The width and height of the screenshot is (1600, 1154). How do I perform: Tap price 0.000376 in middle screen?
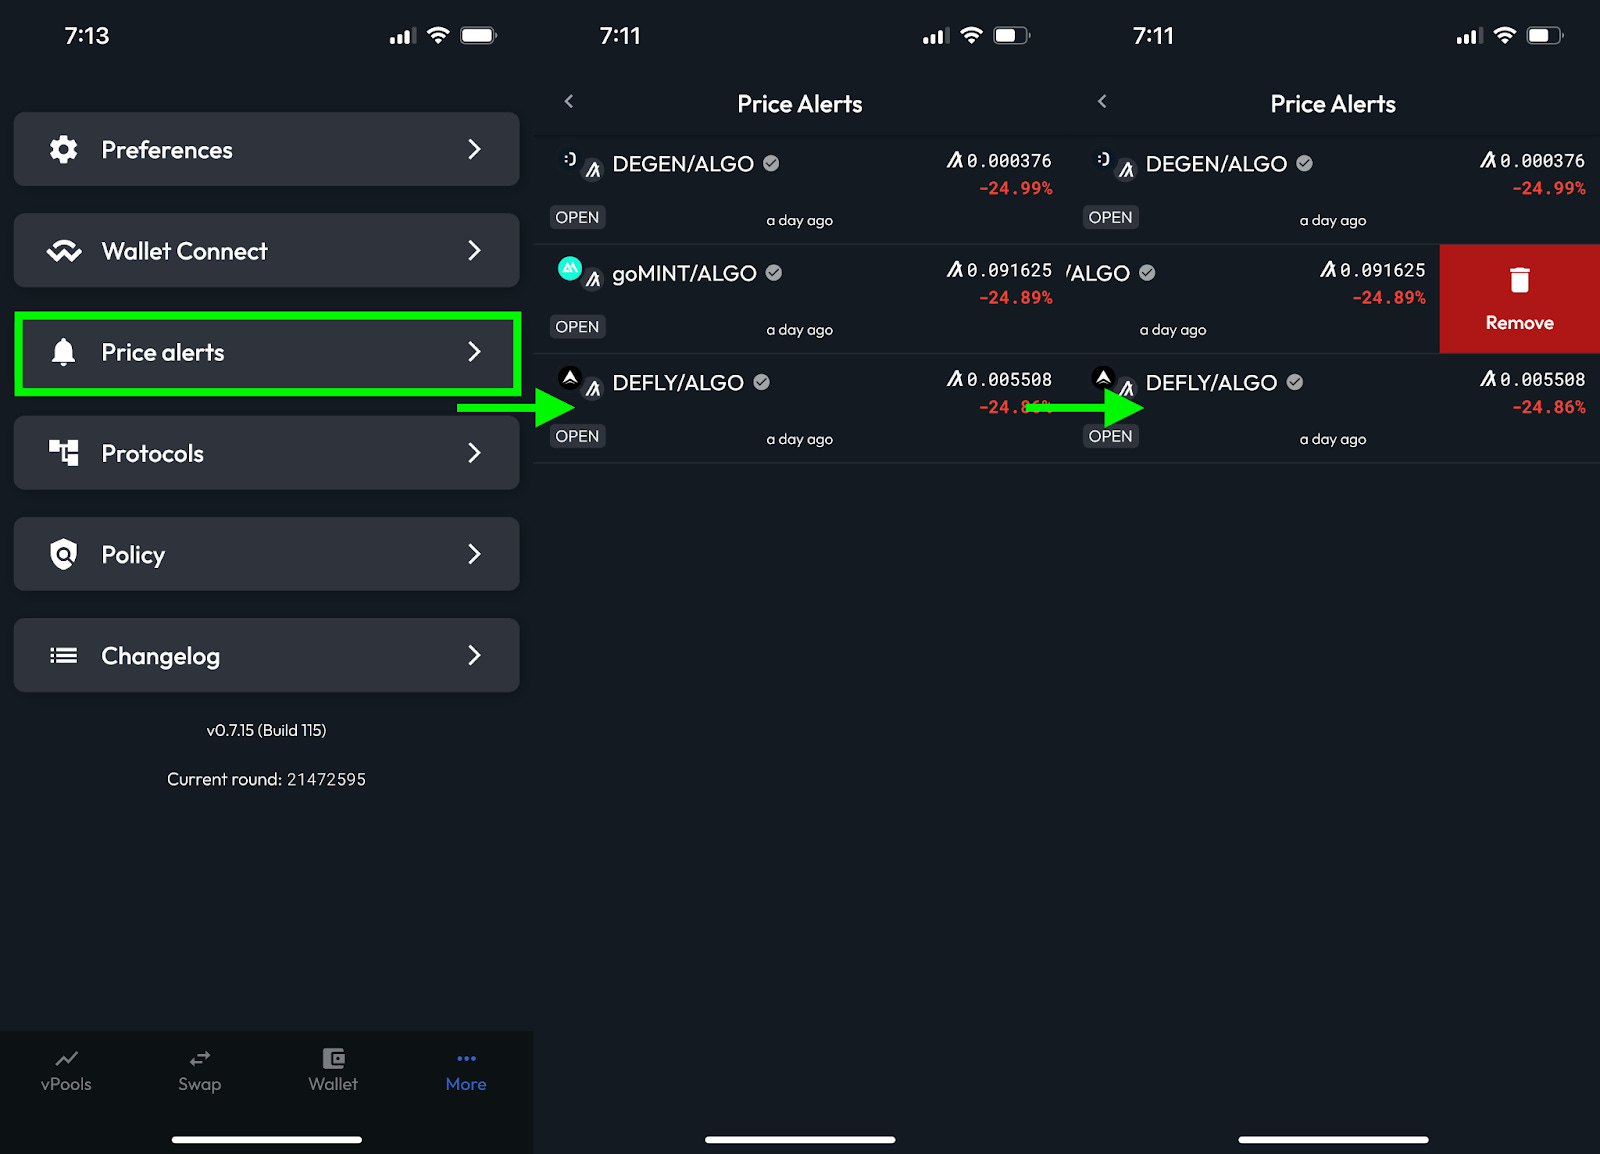[x=999, y=160]
